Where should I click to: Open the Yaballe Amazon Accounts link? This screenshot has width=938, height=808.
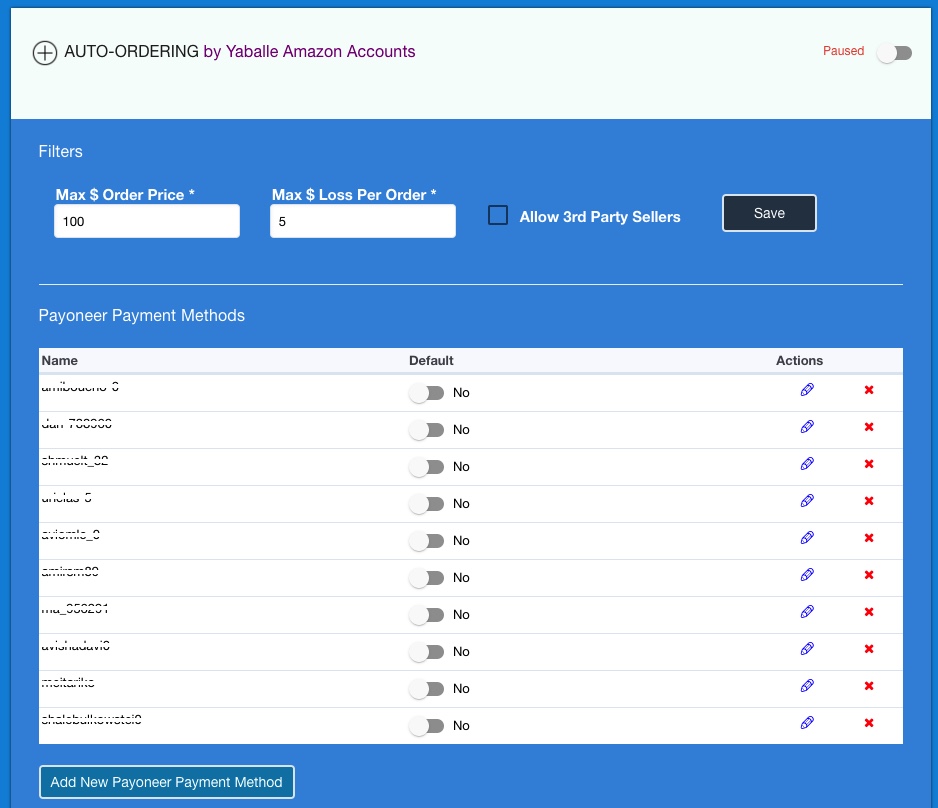pyautogui.click(x=309, y=51)
